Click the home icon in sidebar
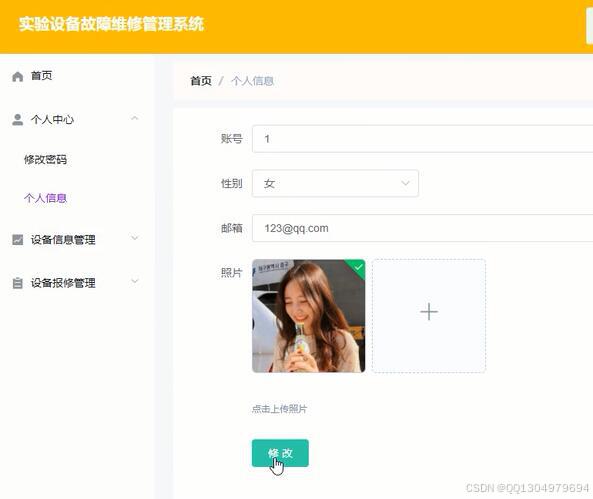Image resolution: width=593 pixels, height=499 pixels. [x=17, y=76]
